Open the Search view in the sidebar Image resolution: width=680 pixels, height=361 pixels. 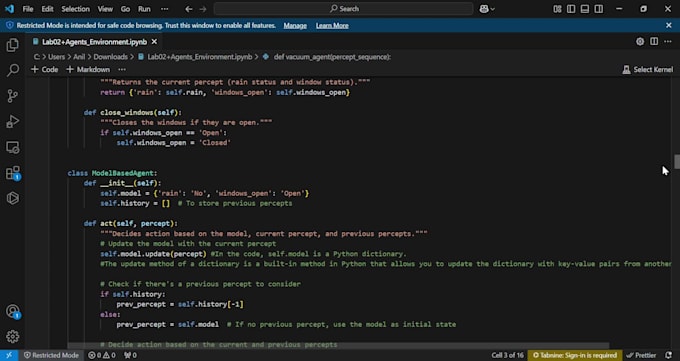pyautogui.click(x=13, y=70)
